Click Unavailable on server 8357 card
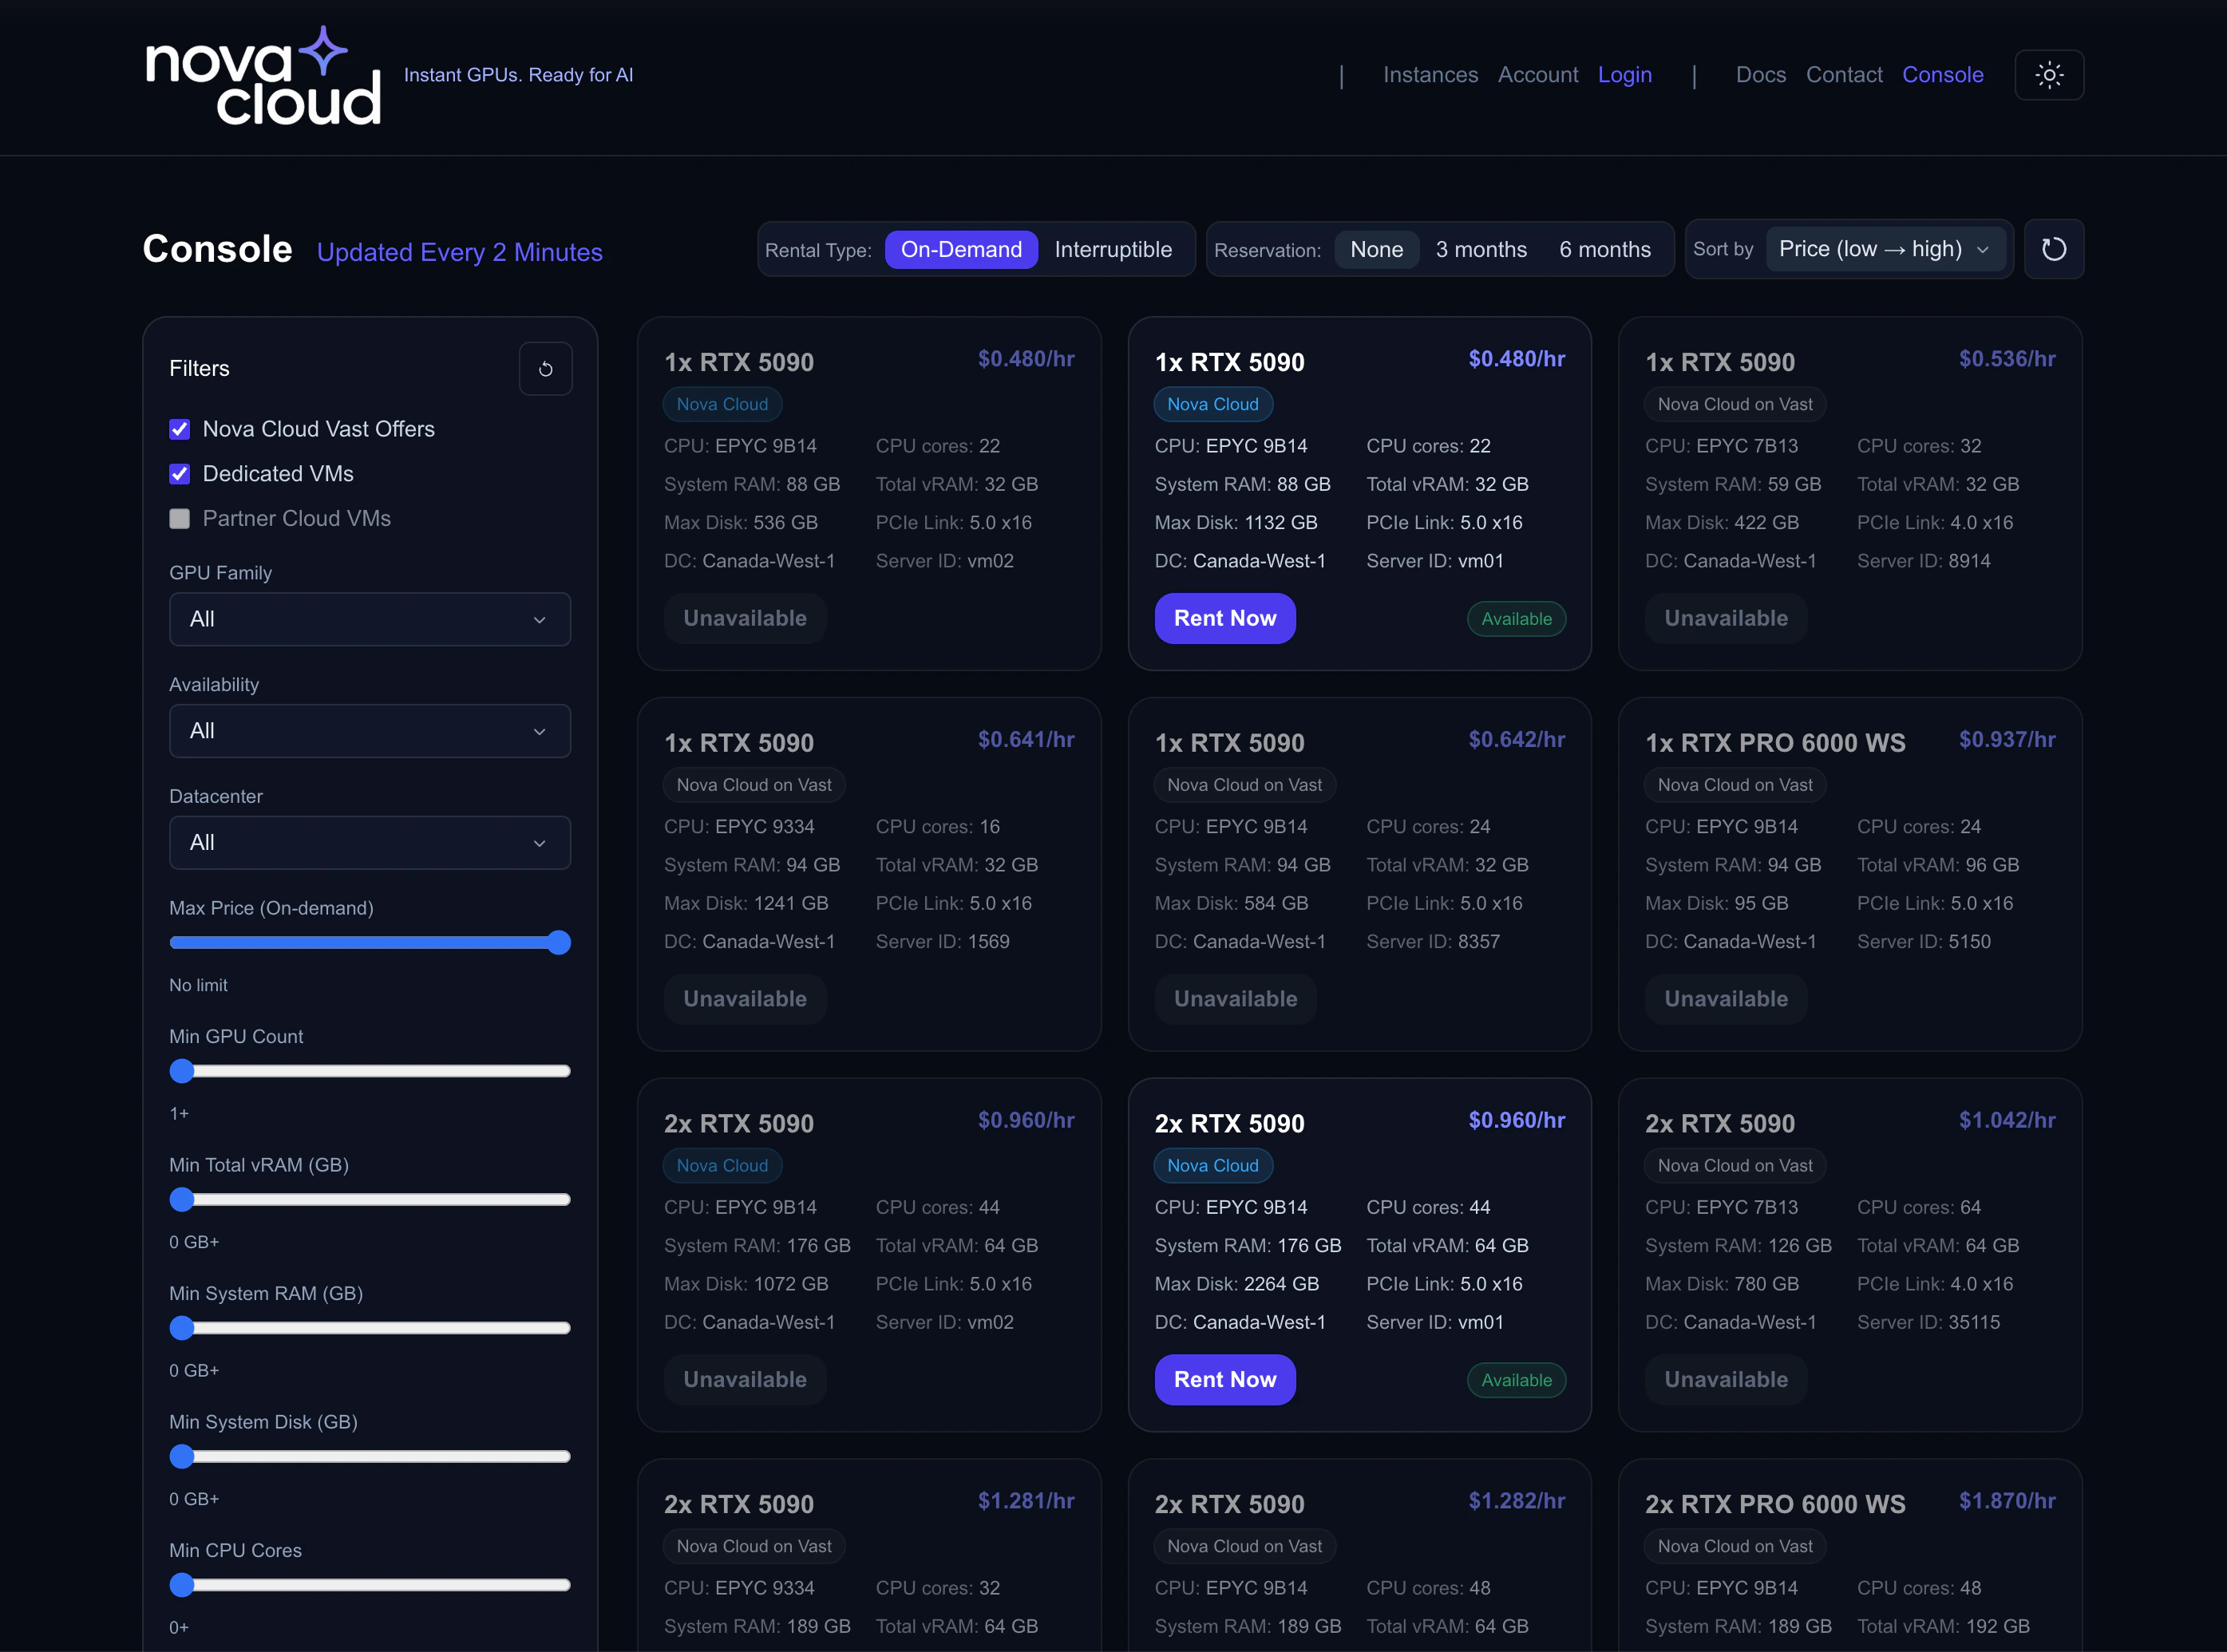 point(1235,999)
